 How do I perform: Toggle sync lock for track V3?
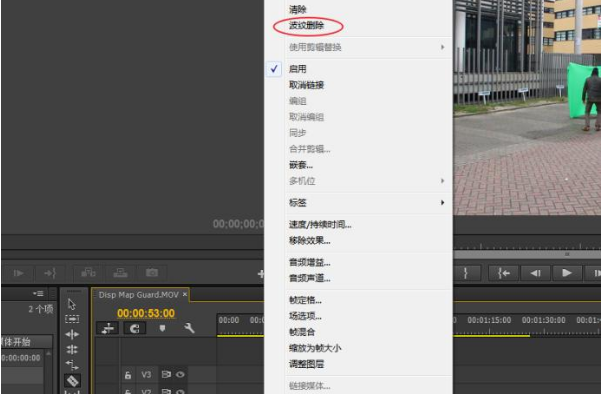(x=166, y=374)
